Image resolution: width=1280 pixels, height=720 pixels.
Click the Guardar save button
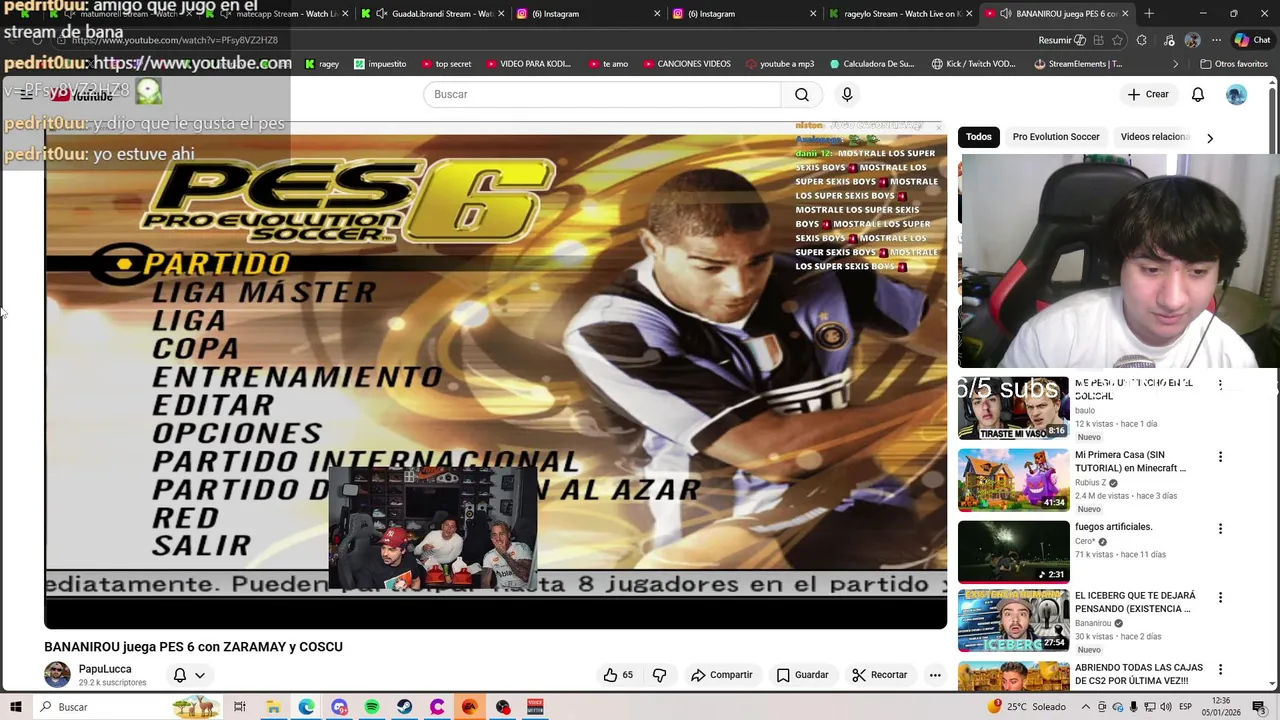point(802,675)
